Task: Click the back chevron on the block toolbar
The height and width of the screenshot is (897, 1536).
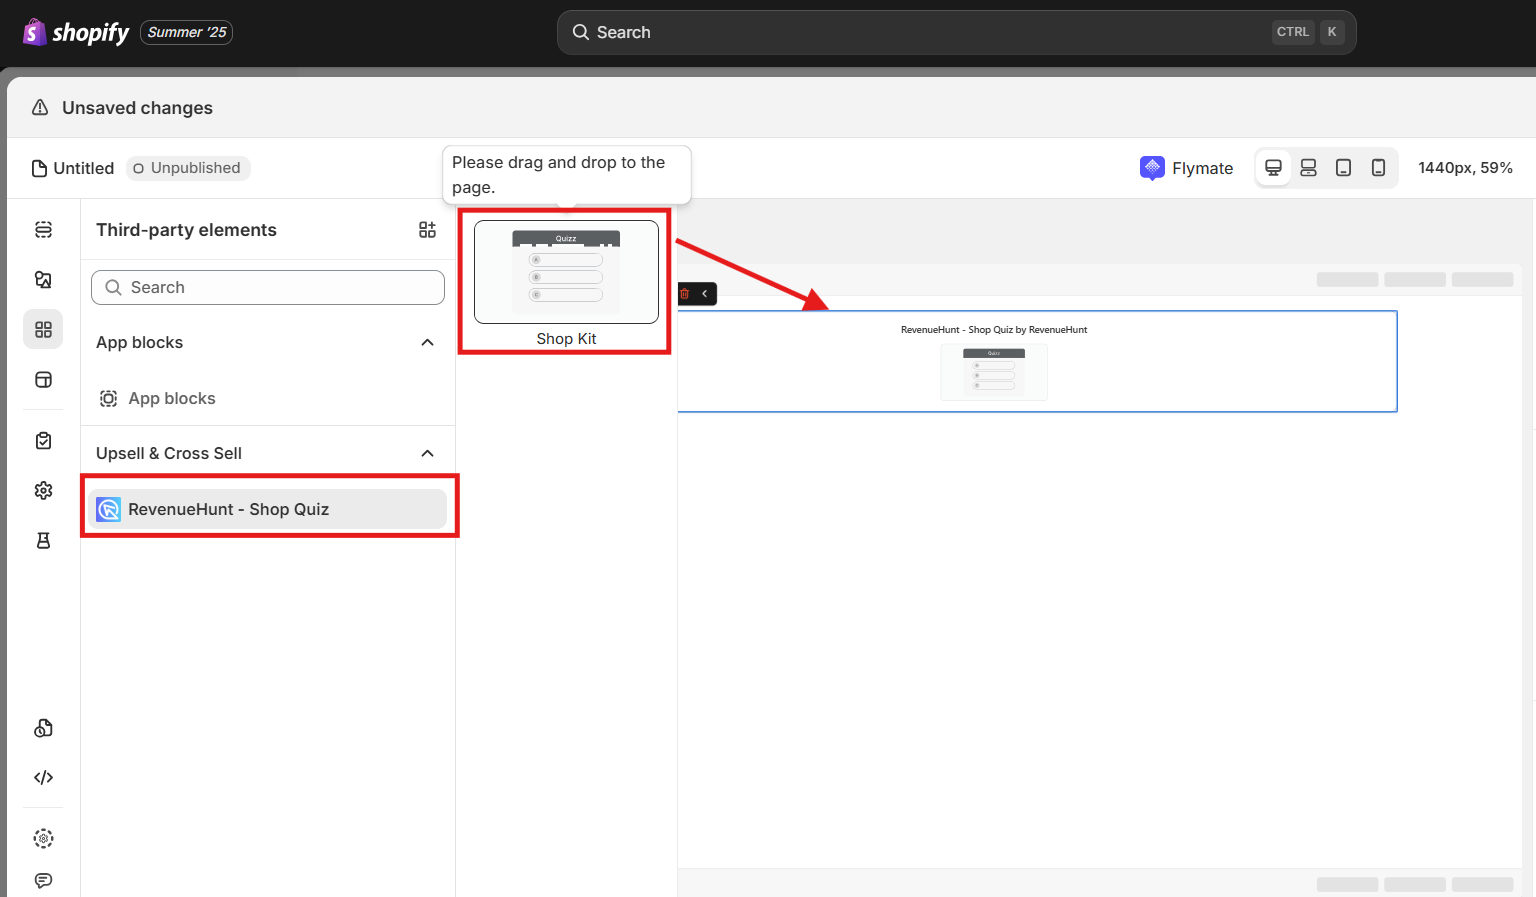Action: click(705, 294)
